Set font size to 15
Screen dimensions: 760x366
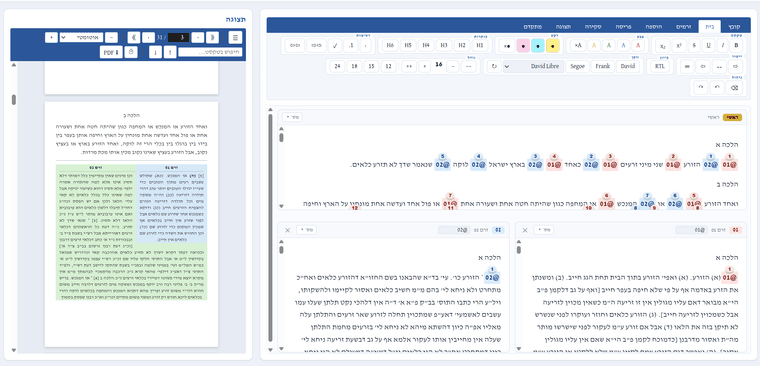371,66
